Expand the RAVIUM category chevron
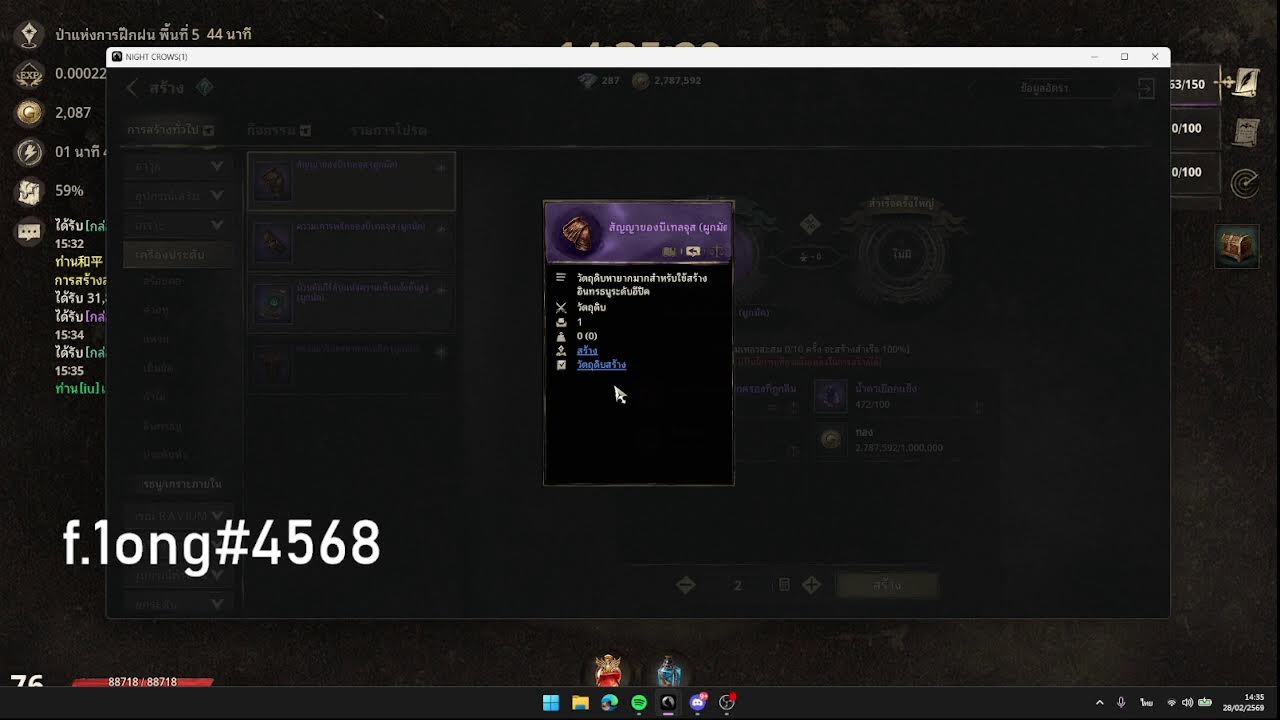Viewport: 1280px width, 720px height. coord(217,516)
